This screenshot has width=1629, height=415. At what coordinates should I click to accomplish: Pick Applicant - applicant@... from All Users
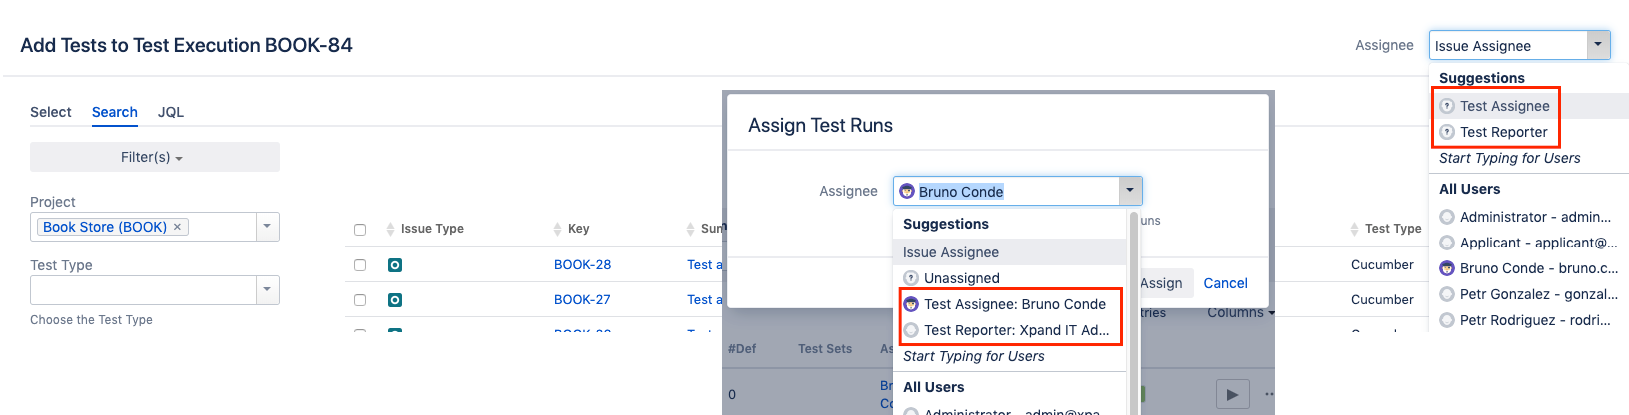tap(1530, 243)
